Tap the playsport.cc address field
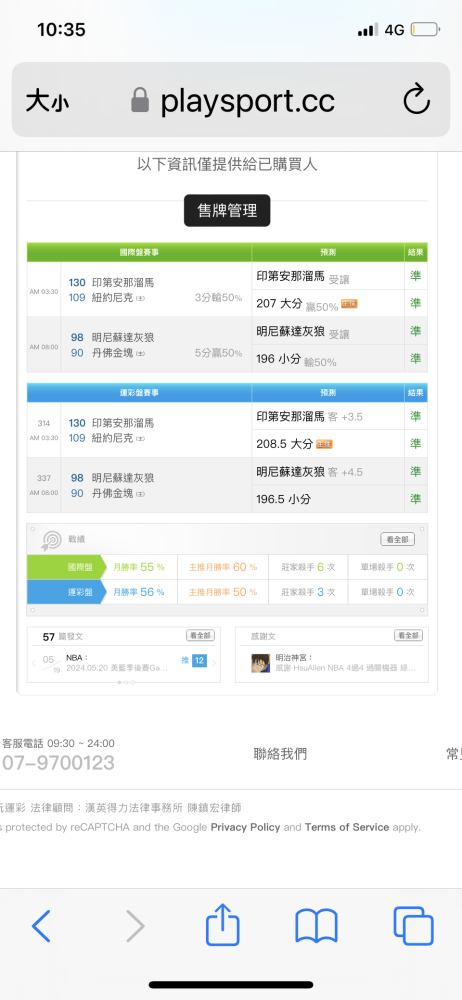This screenshot has height=1000, width=462. tap(232, 100)
